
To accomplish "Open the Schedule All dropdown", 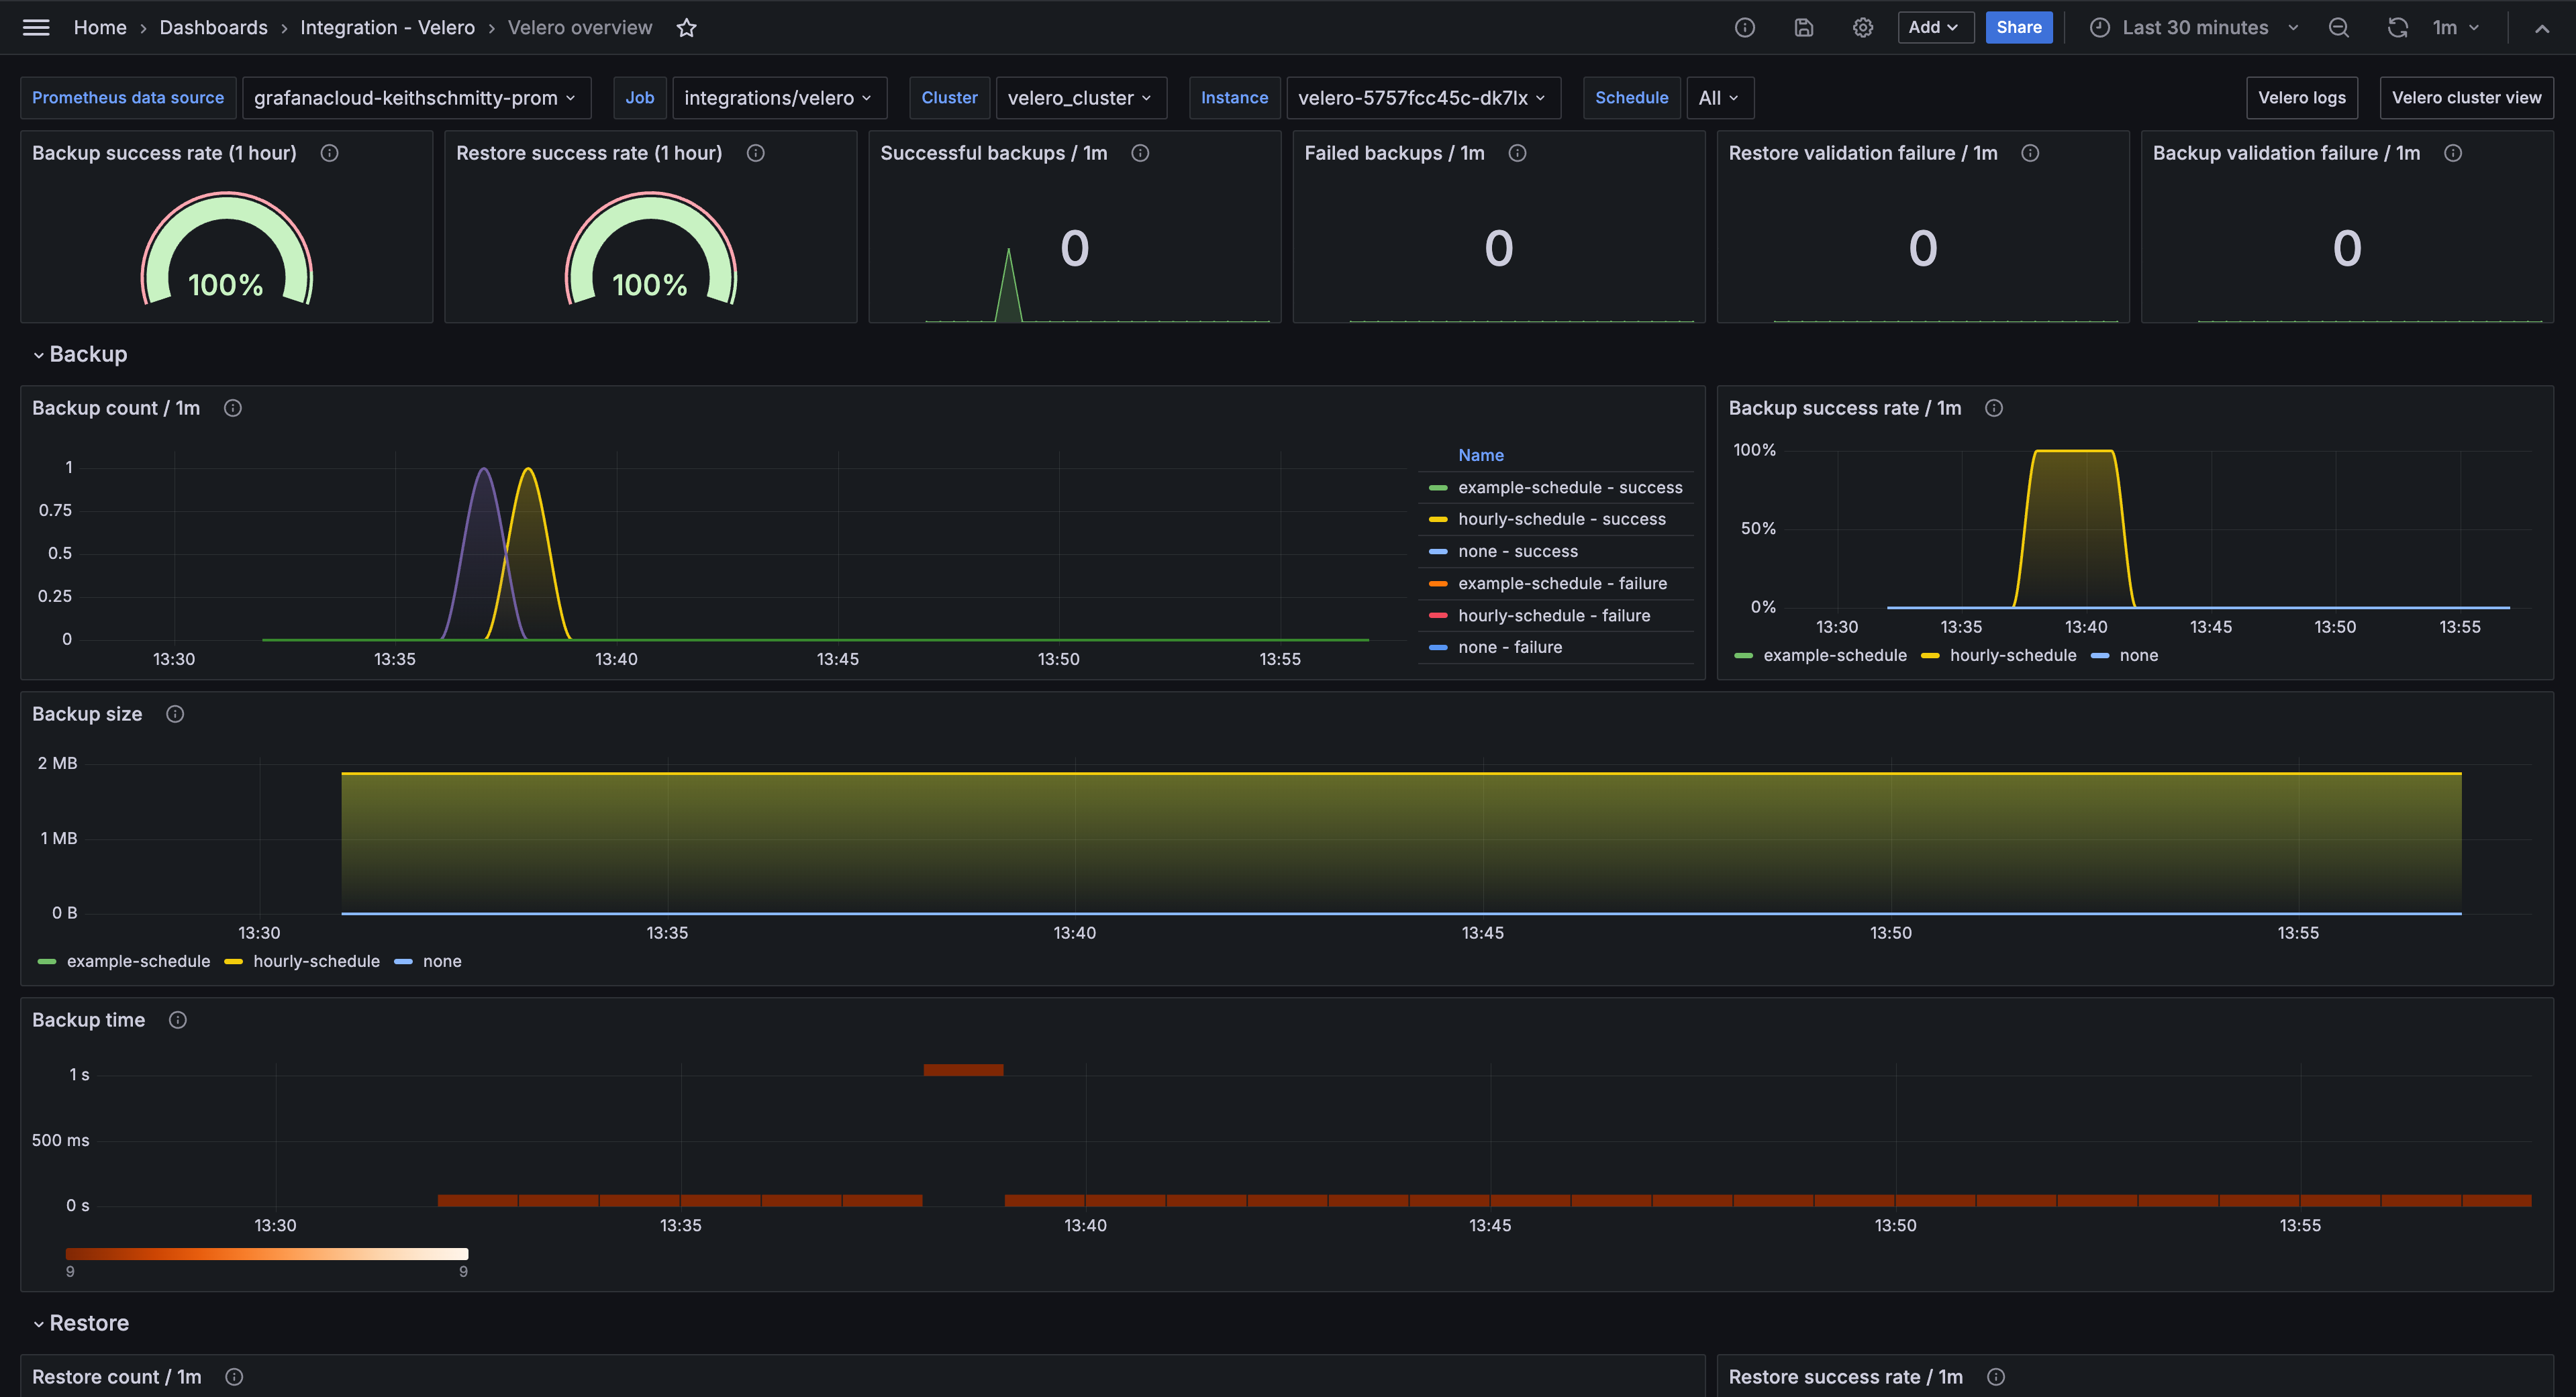I will [x=1720, y=97].
